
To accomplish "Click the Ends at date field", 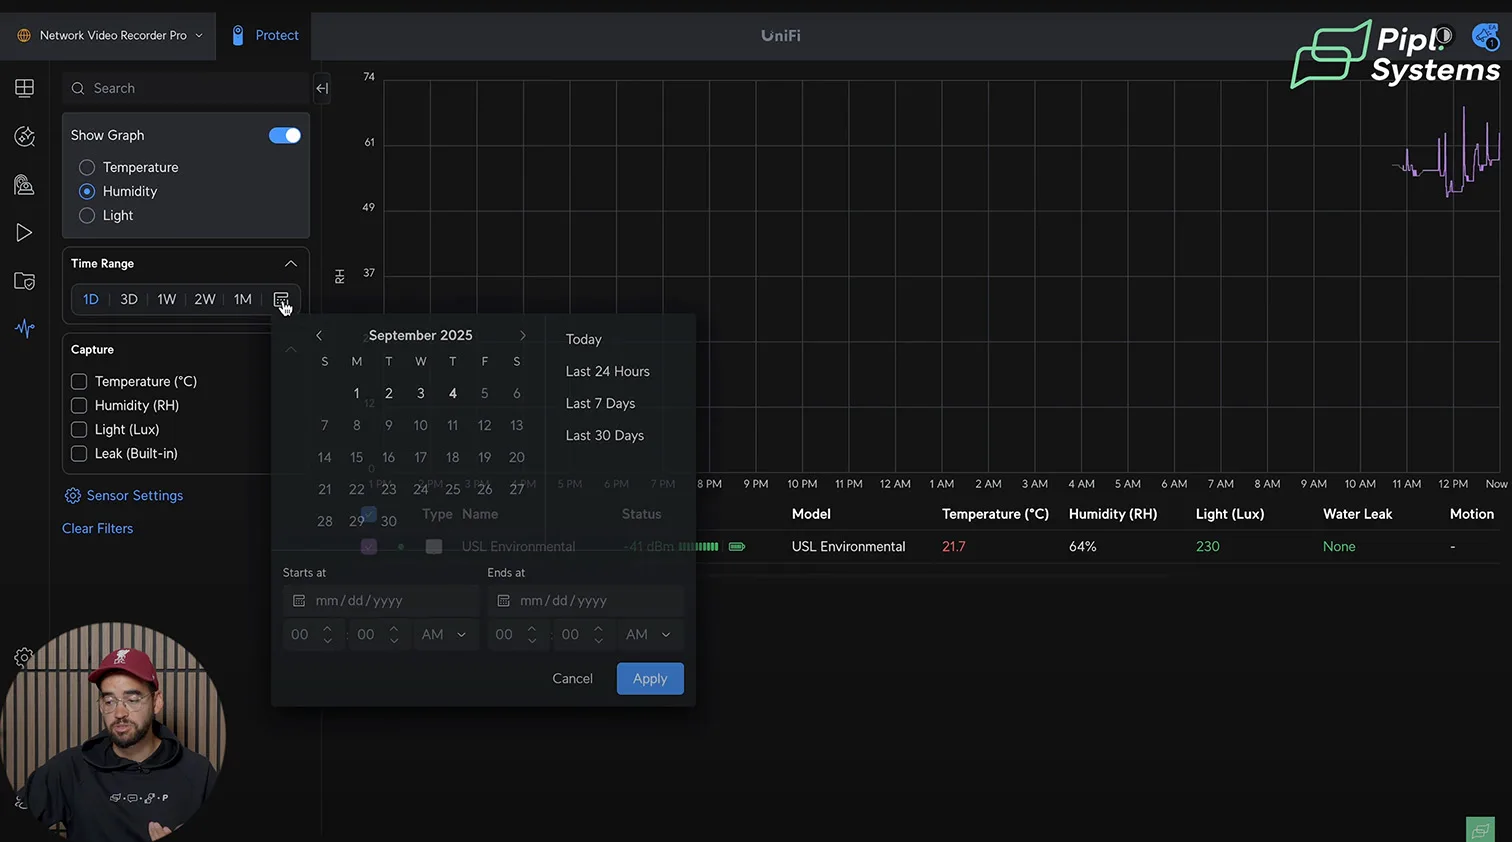I will pos(586,601).
